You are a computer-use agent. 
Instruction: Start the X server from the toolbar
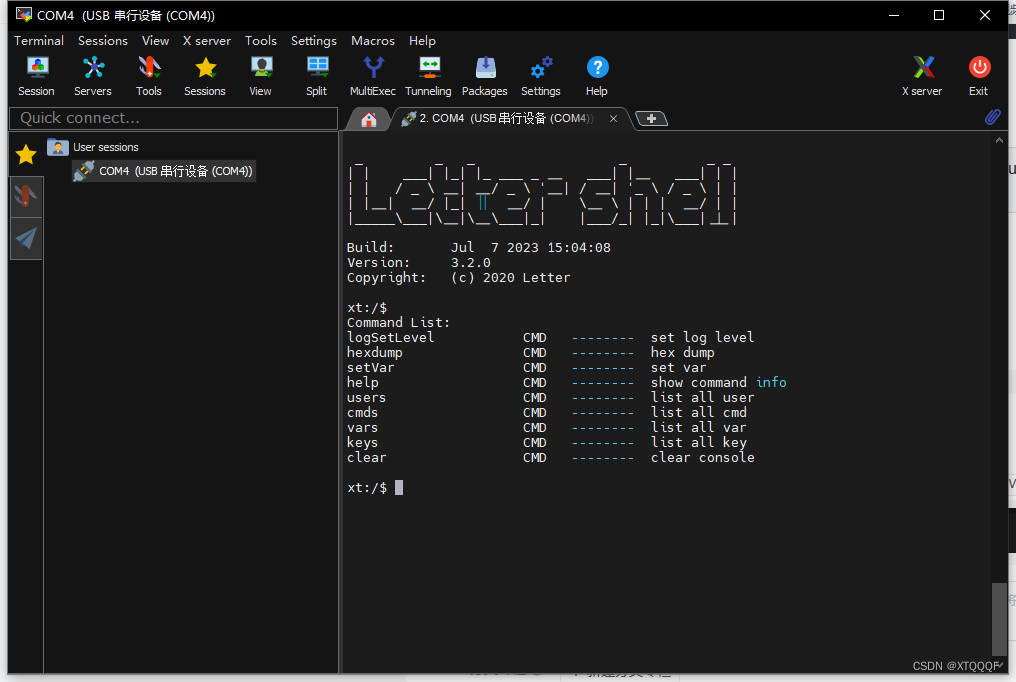[921, 68]
